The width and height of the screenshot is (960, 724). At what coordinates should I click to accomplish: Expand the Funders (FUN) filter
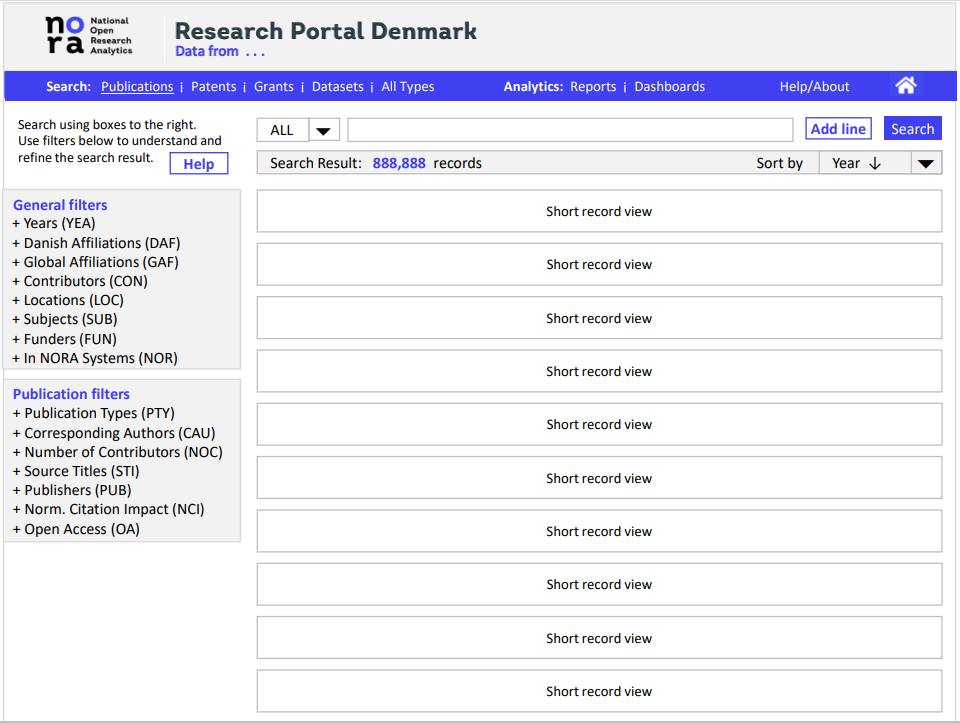tap(64, 339)
